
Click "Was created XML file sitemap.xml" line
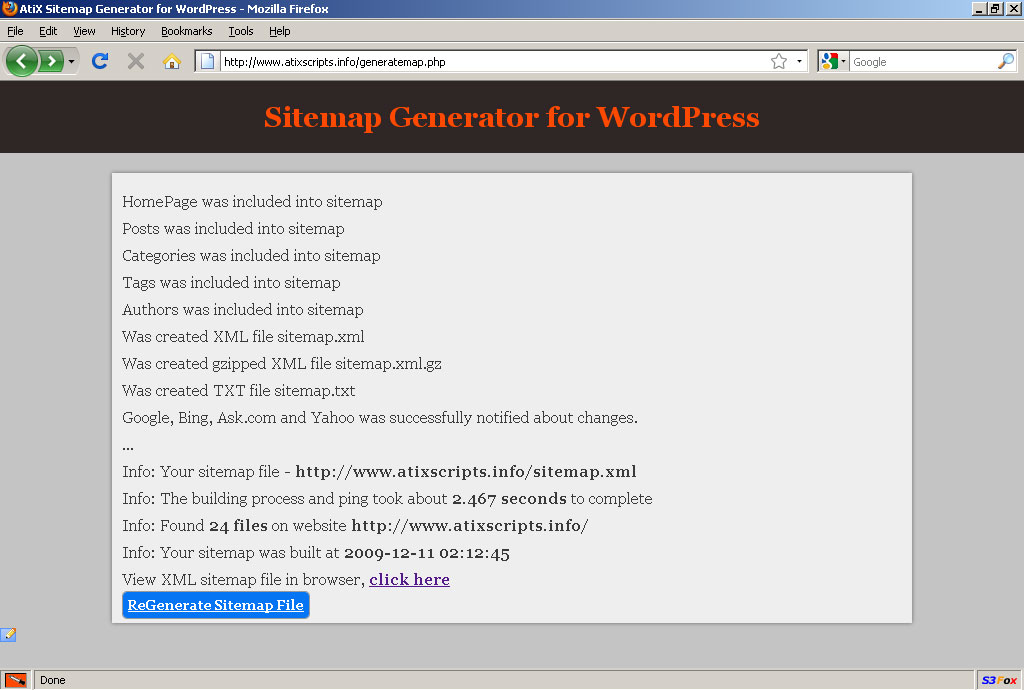243,337
